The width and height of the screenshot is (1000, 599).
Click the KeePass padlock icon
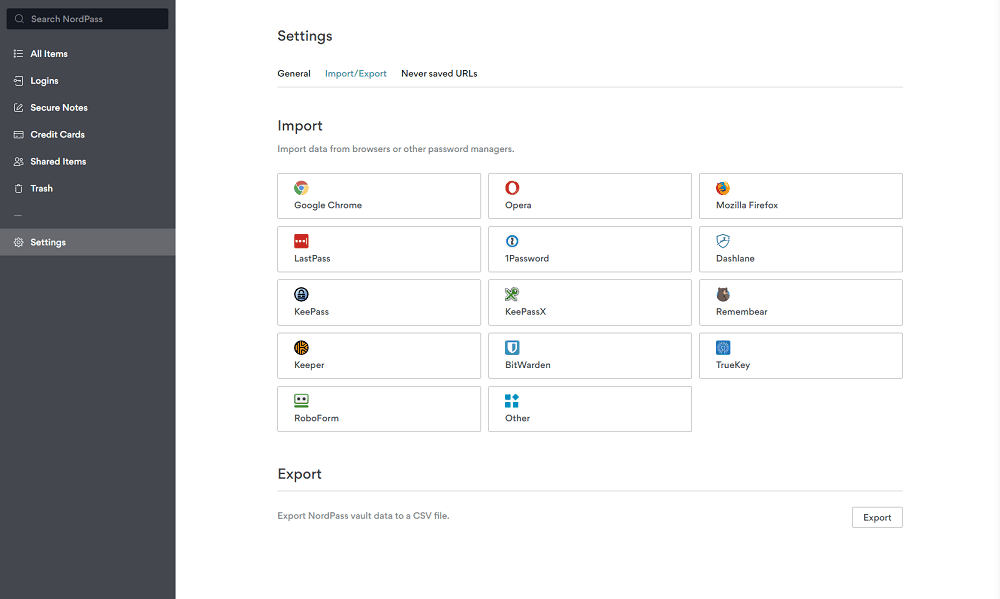click(301, 294)
